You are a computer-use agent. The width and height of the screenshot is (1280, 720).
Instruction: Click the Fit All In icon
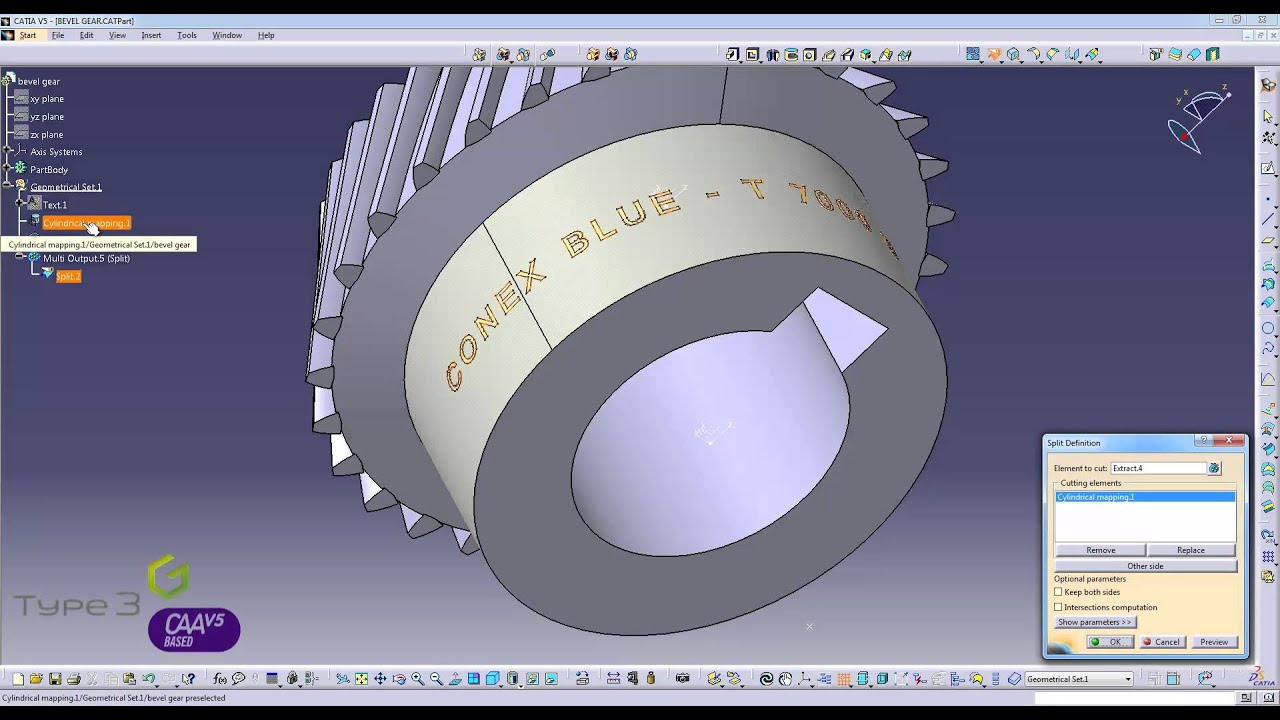(361, 679)
